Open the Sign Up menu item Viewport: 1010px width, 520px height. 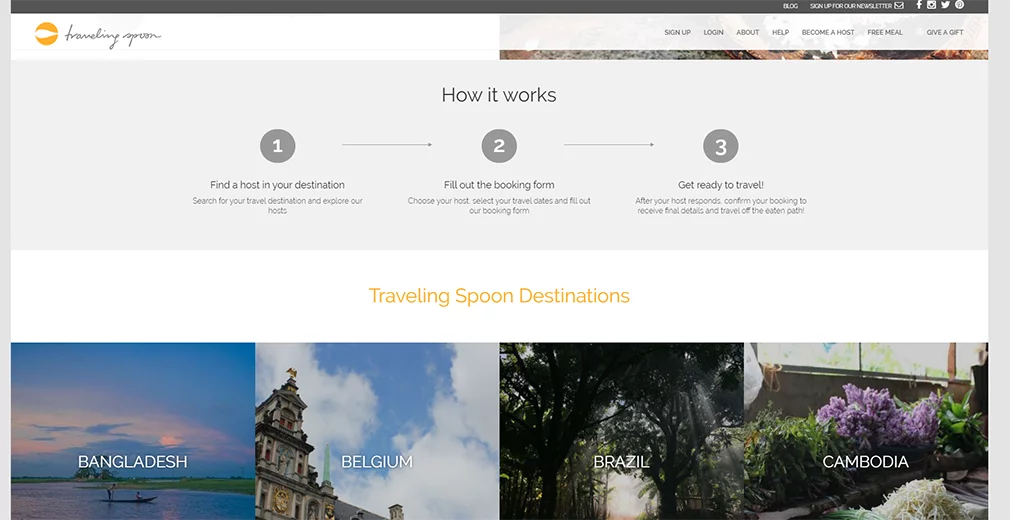click(677, 32)
